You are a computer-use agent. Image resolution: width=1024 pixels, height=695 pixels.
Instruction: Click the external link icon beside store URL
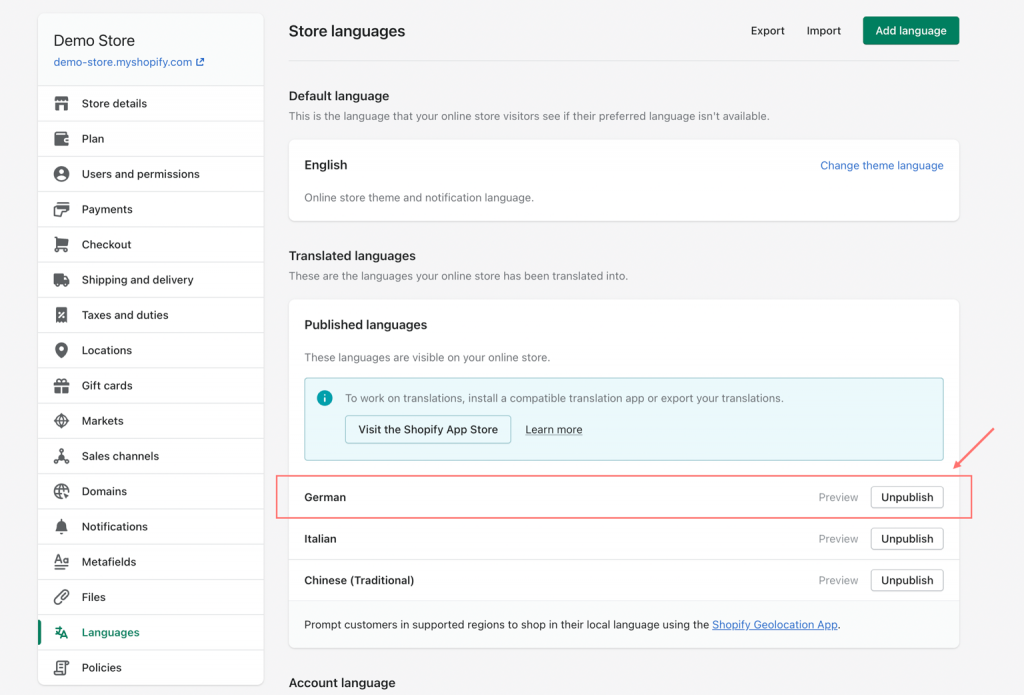pos(200,62)
